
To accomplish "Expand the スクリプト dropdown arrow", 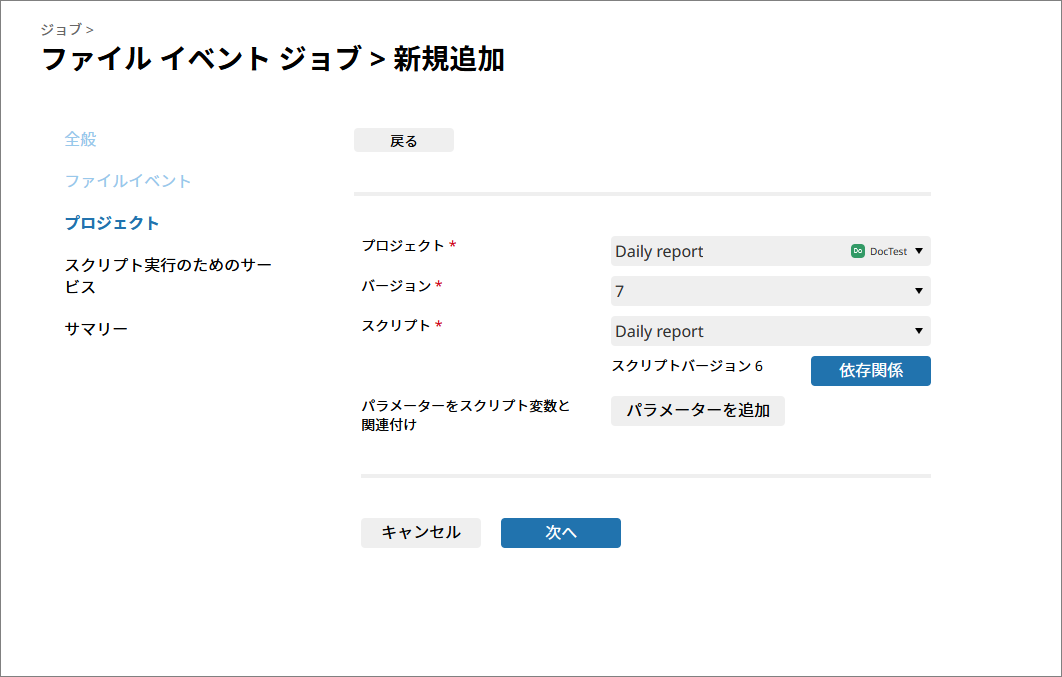I will pyautogui.click(x=918, y=331).
